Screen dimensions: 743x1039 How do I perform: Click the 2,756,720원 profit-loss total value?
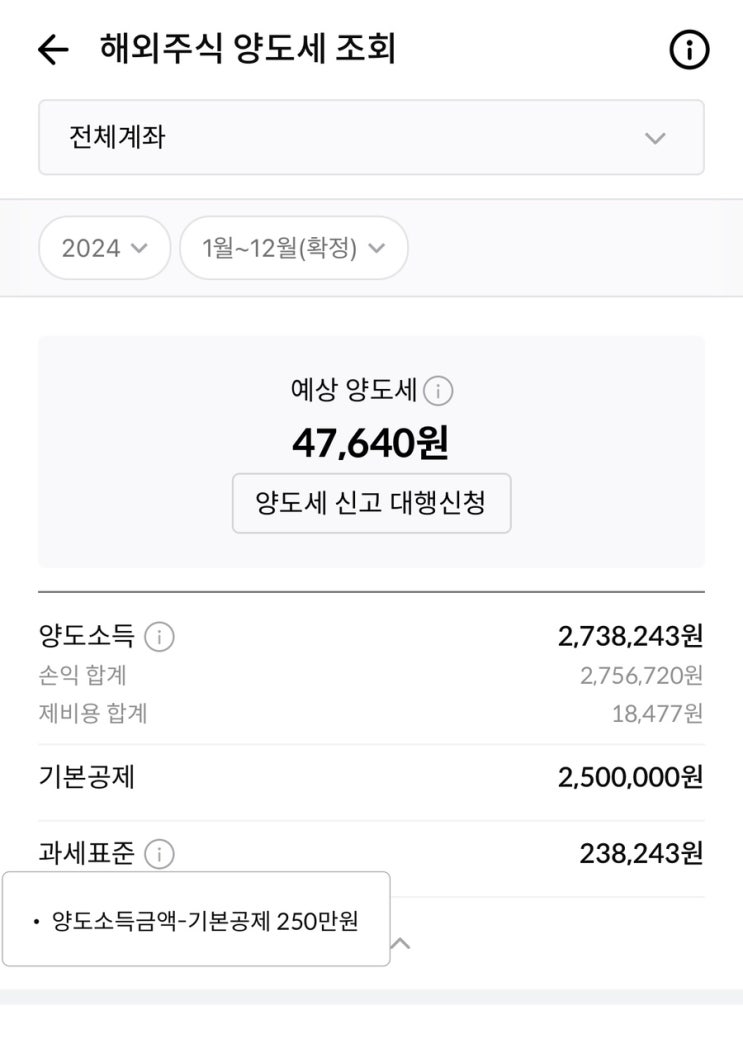[x=641, y=675]
